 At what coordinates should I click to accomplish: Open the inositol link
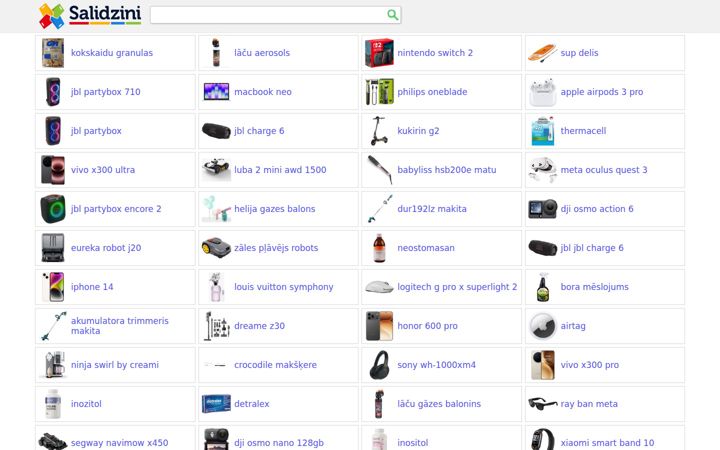[x=412, y=443]
